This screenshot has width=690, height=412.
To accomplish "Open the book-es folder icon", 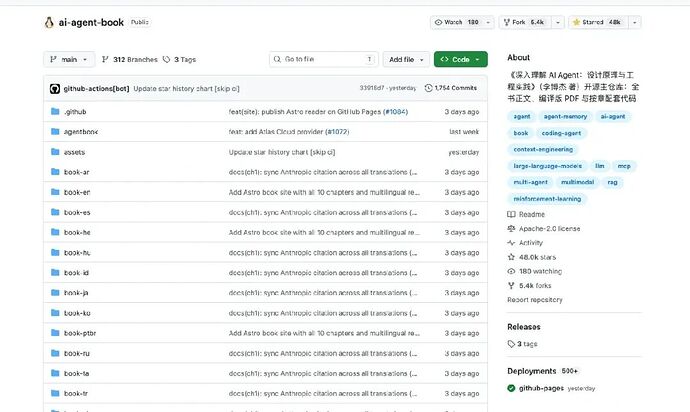I will click(x=55, y=212).
